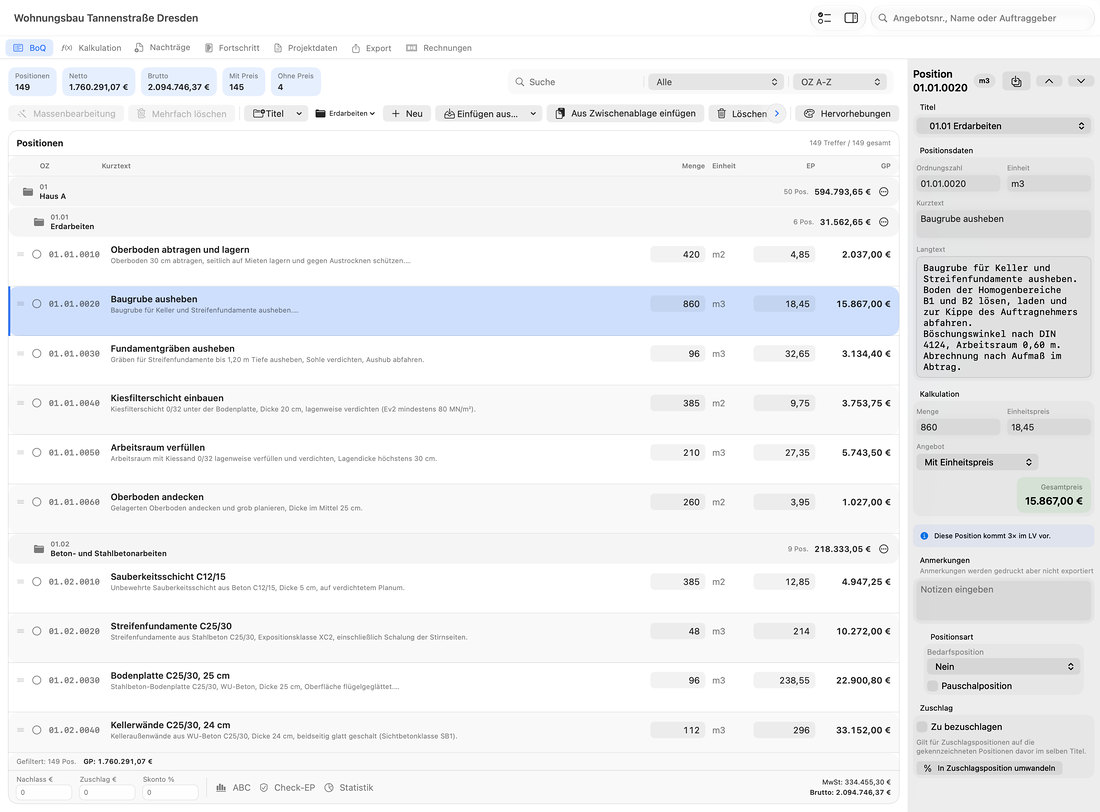Image resolution: width=1100 pixels, height=812 pixels.
Task: Open options menu for Haus A group
Action: tap(884, 192)
